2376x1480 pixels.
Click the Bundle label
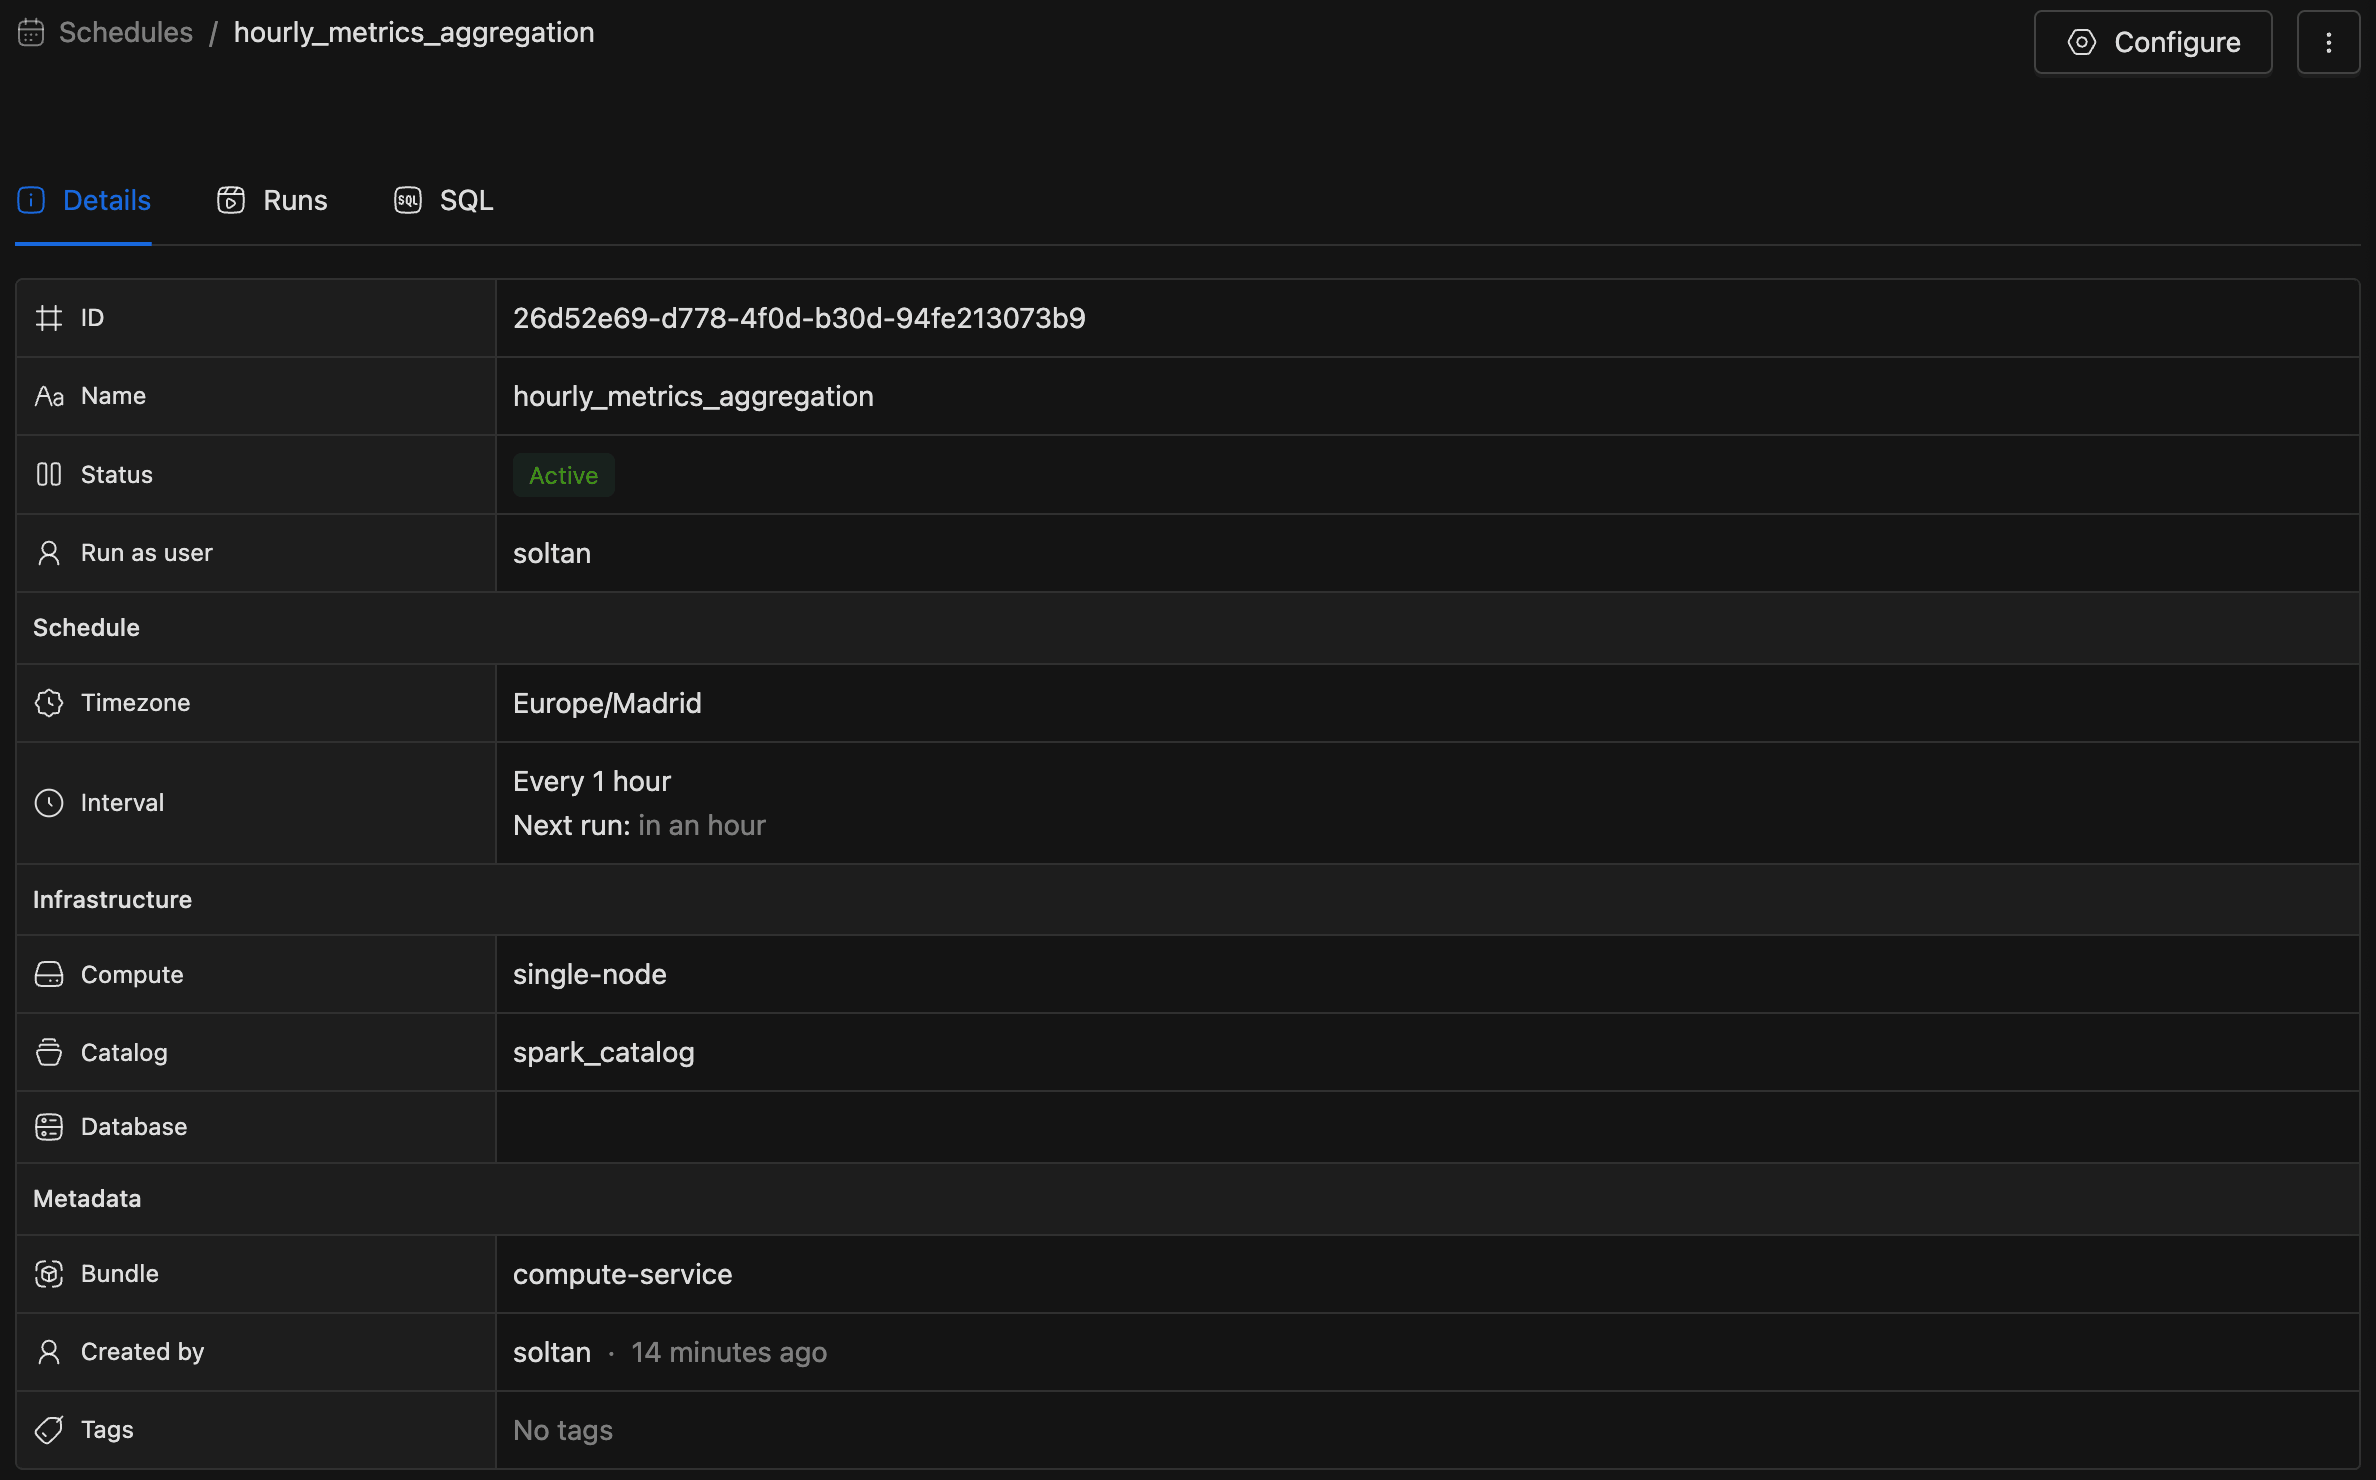(x=120, y=1274)
